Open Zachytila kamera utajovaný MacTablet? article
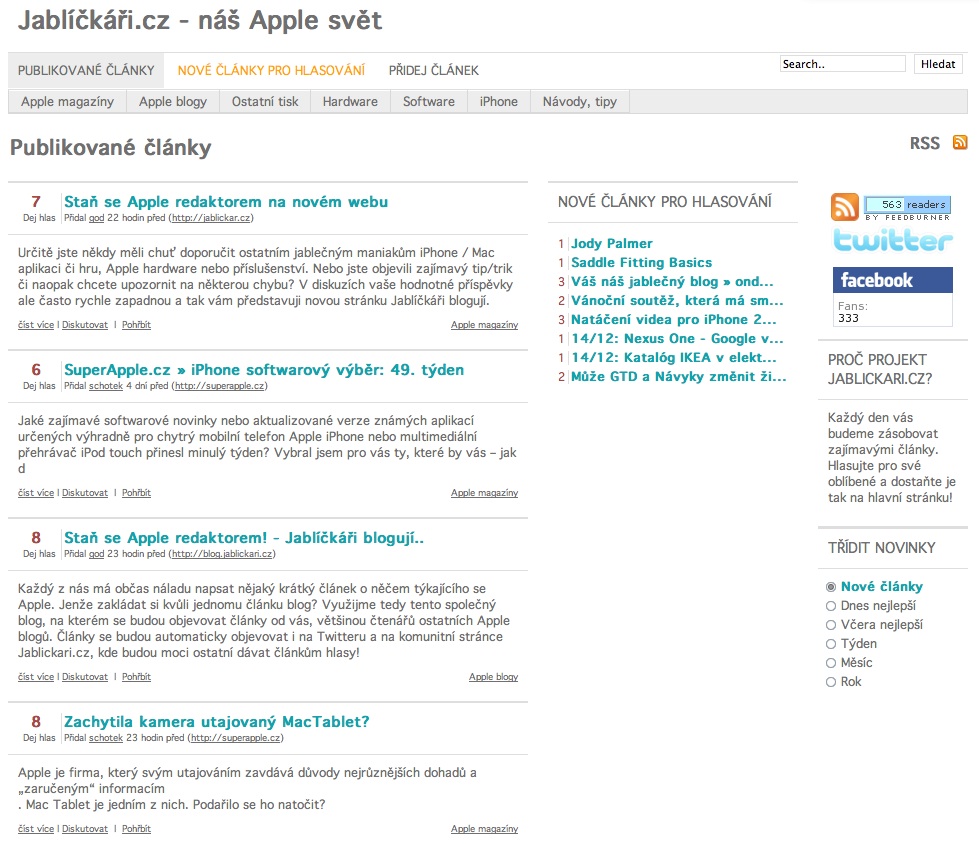 pyautogui.click(x=217, y=722)
